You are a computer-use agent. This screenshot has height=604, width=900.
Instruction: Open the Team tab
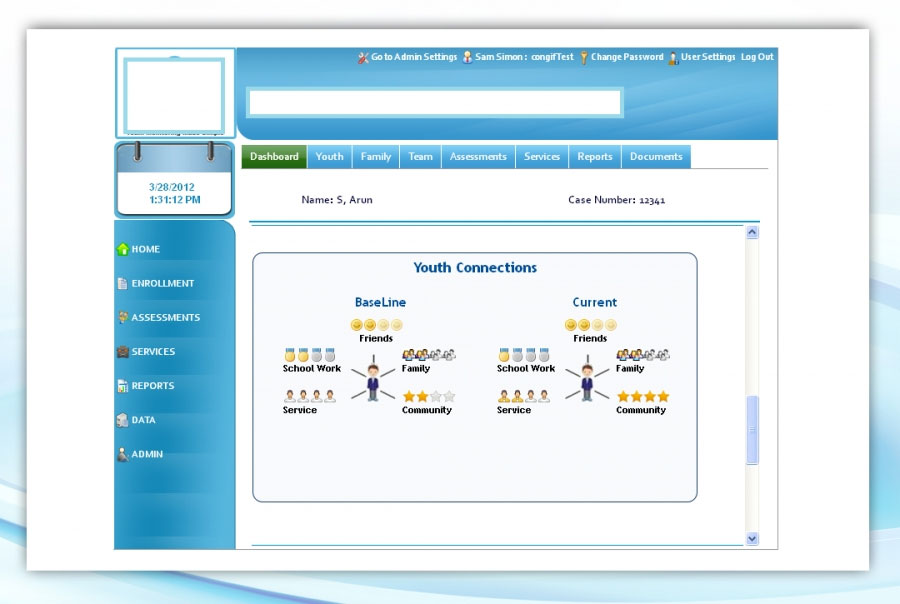point(420,157)
